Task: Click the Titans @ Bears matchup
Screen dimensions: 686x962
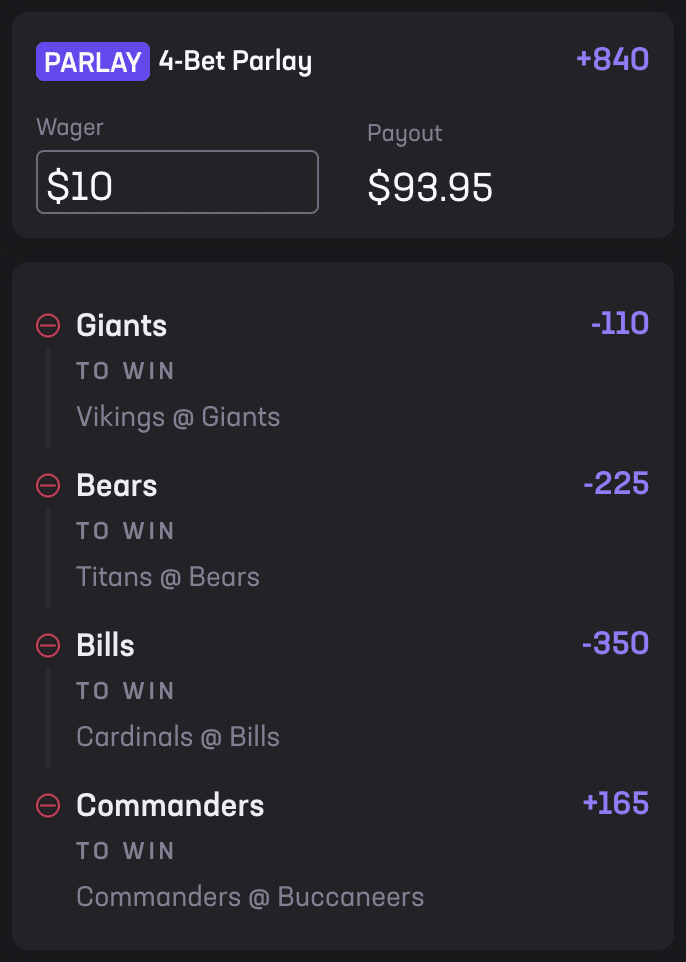Action: [167, 577]
